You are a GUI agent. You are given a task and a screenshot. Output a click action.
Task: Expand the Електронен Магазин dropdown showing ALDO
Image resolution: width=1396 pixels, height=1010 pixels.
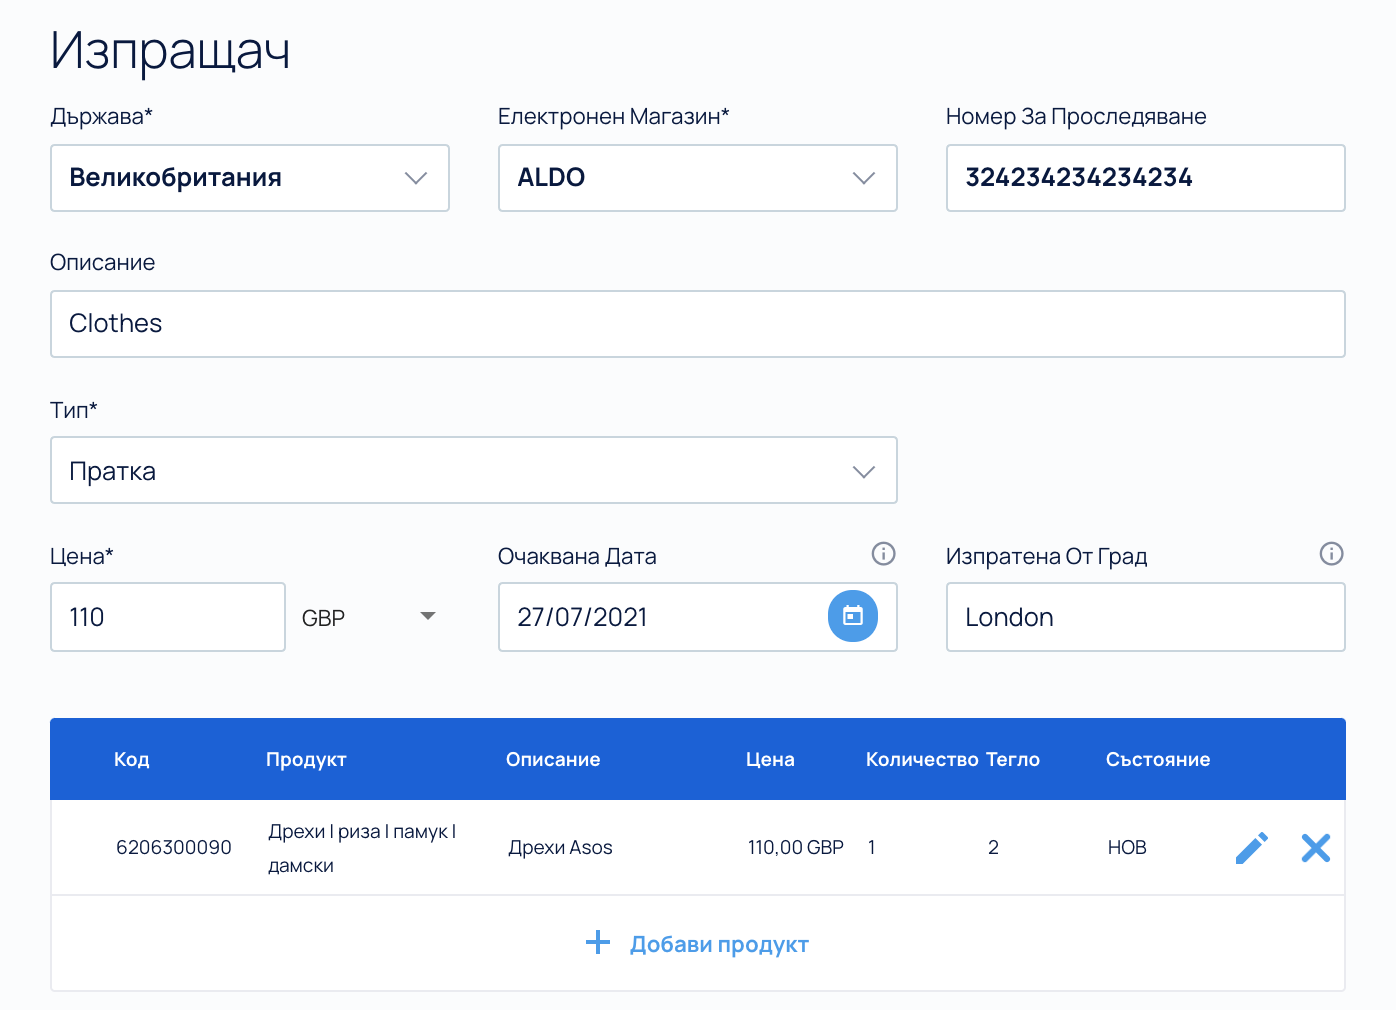(x=697, y=178)
